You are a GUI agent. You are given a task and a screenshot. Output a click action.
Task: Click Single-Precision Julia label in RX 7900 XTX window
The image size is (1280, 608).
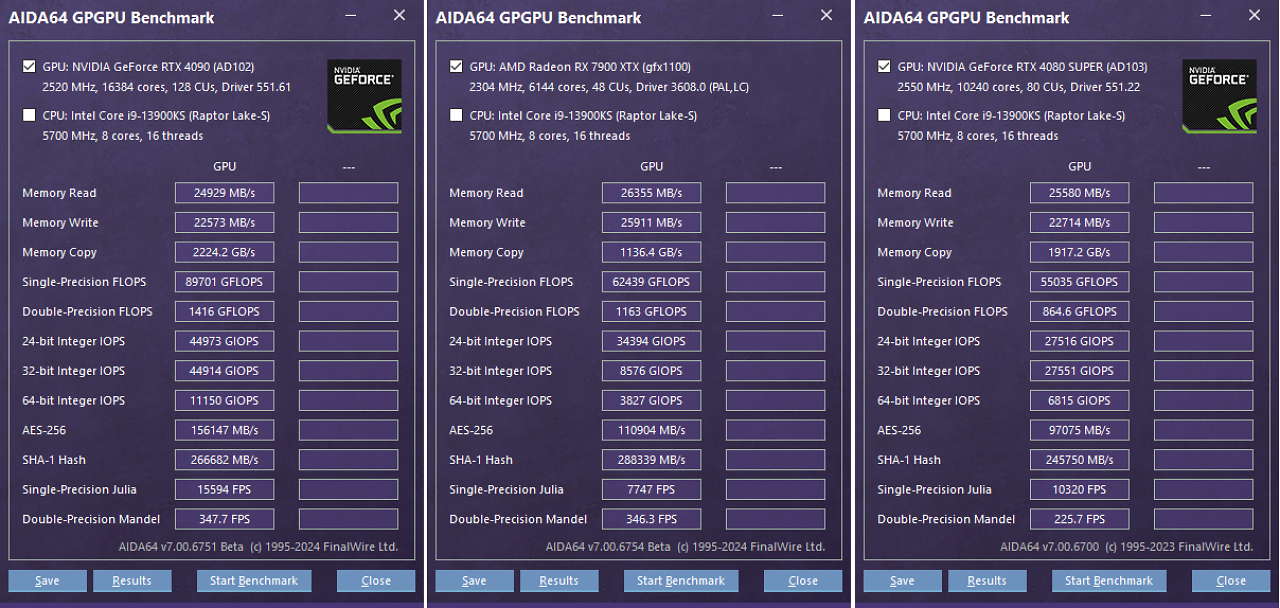tap(506, 489)
